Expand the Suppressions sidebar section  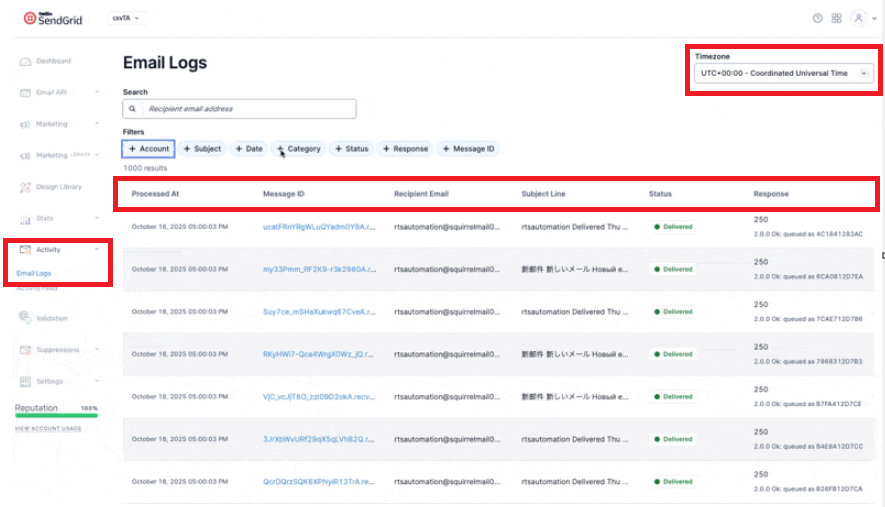97,350
